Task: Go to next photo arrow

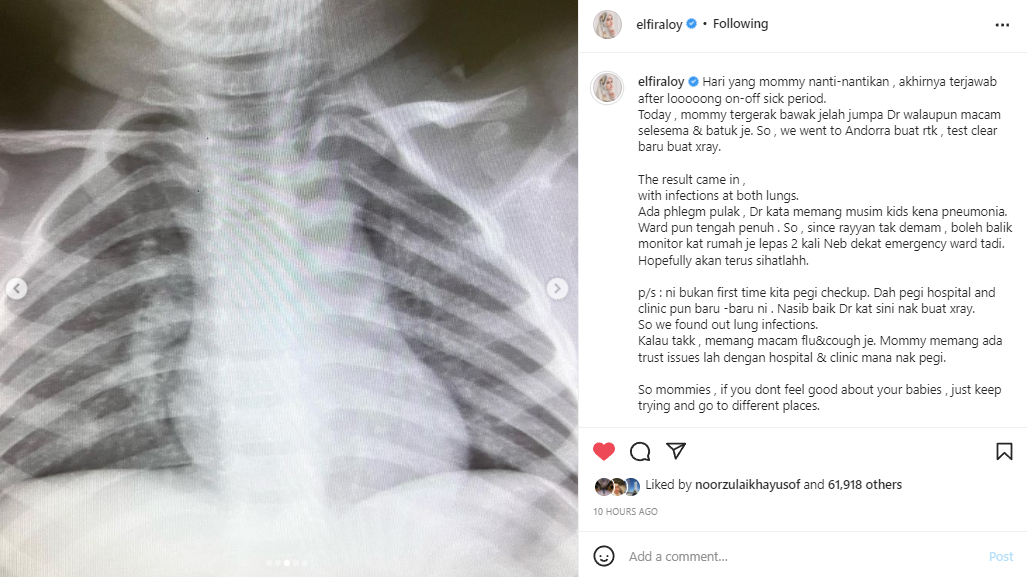Action: coord(557,288)
